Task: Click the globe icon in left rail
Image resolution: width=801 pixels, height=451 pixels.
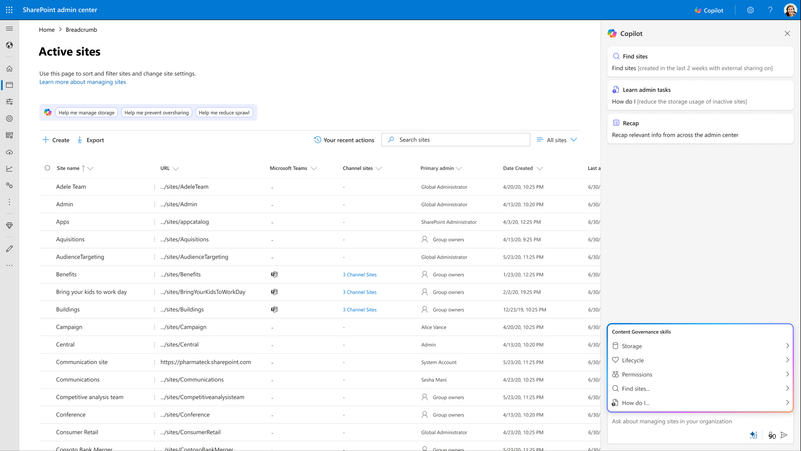Action: [x=9, y=45]
